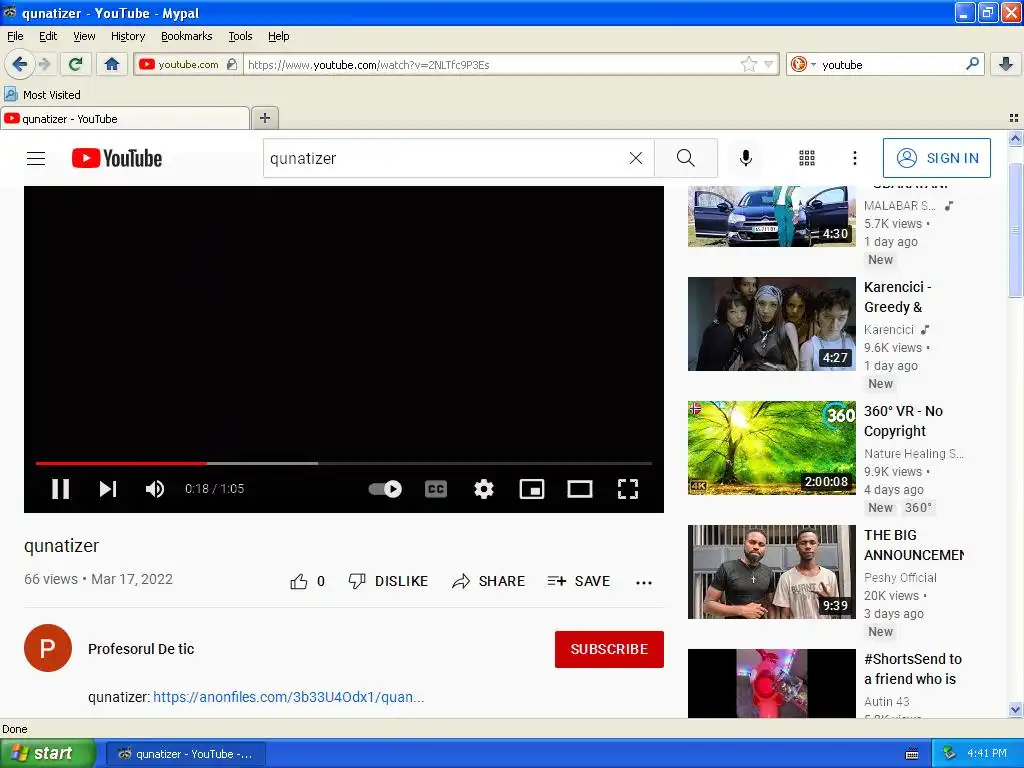
Task: Go to YouTube home via logo
Action: (117, 158)
